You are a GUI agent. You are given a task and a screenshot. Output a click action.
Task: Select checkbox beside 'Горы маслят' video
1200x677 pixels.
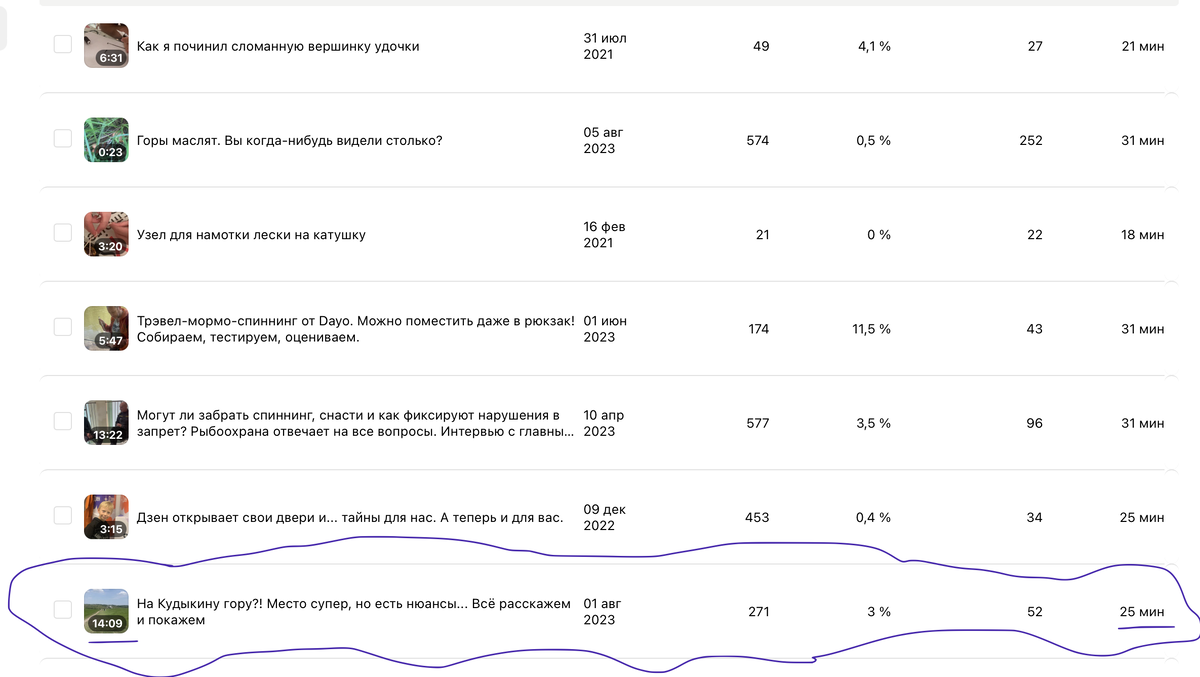(x=63, y=139)
